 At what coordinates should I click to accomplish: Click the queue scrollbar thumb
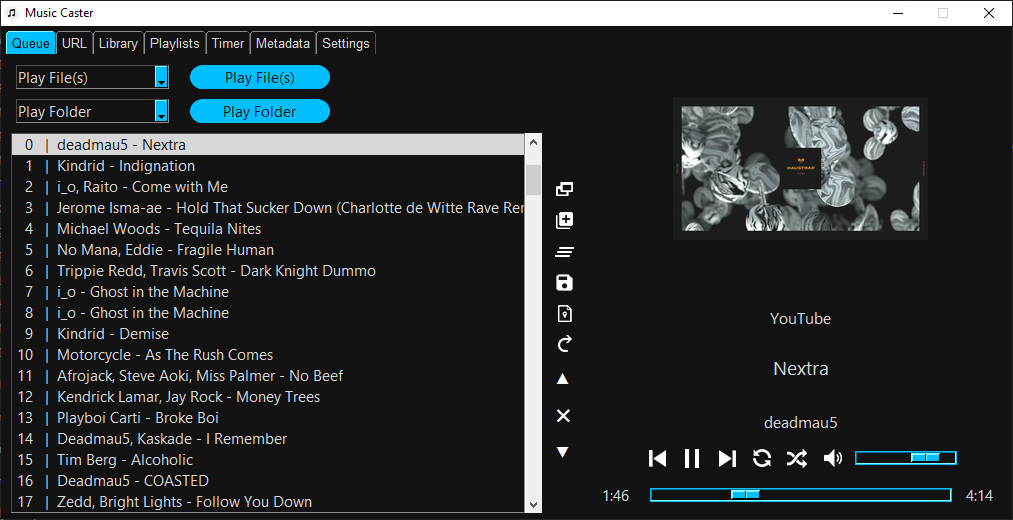[533, 180]
